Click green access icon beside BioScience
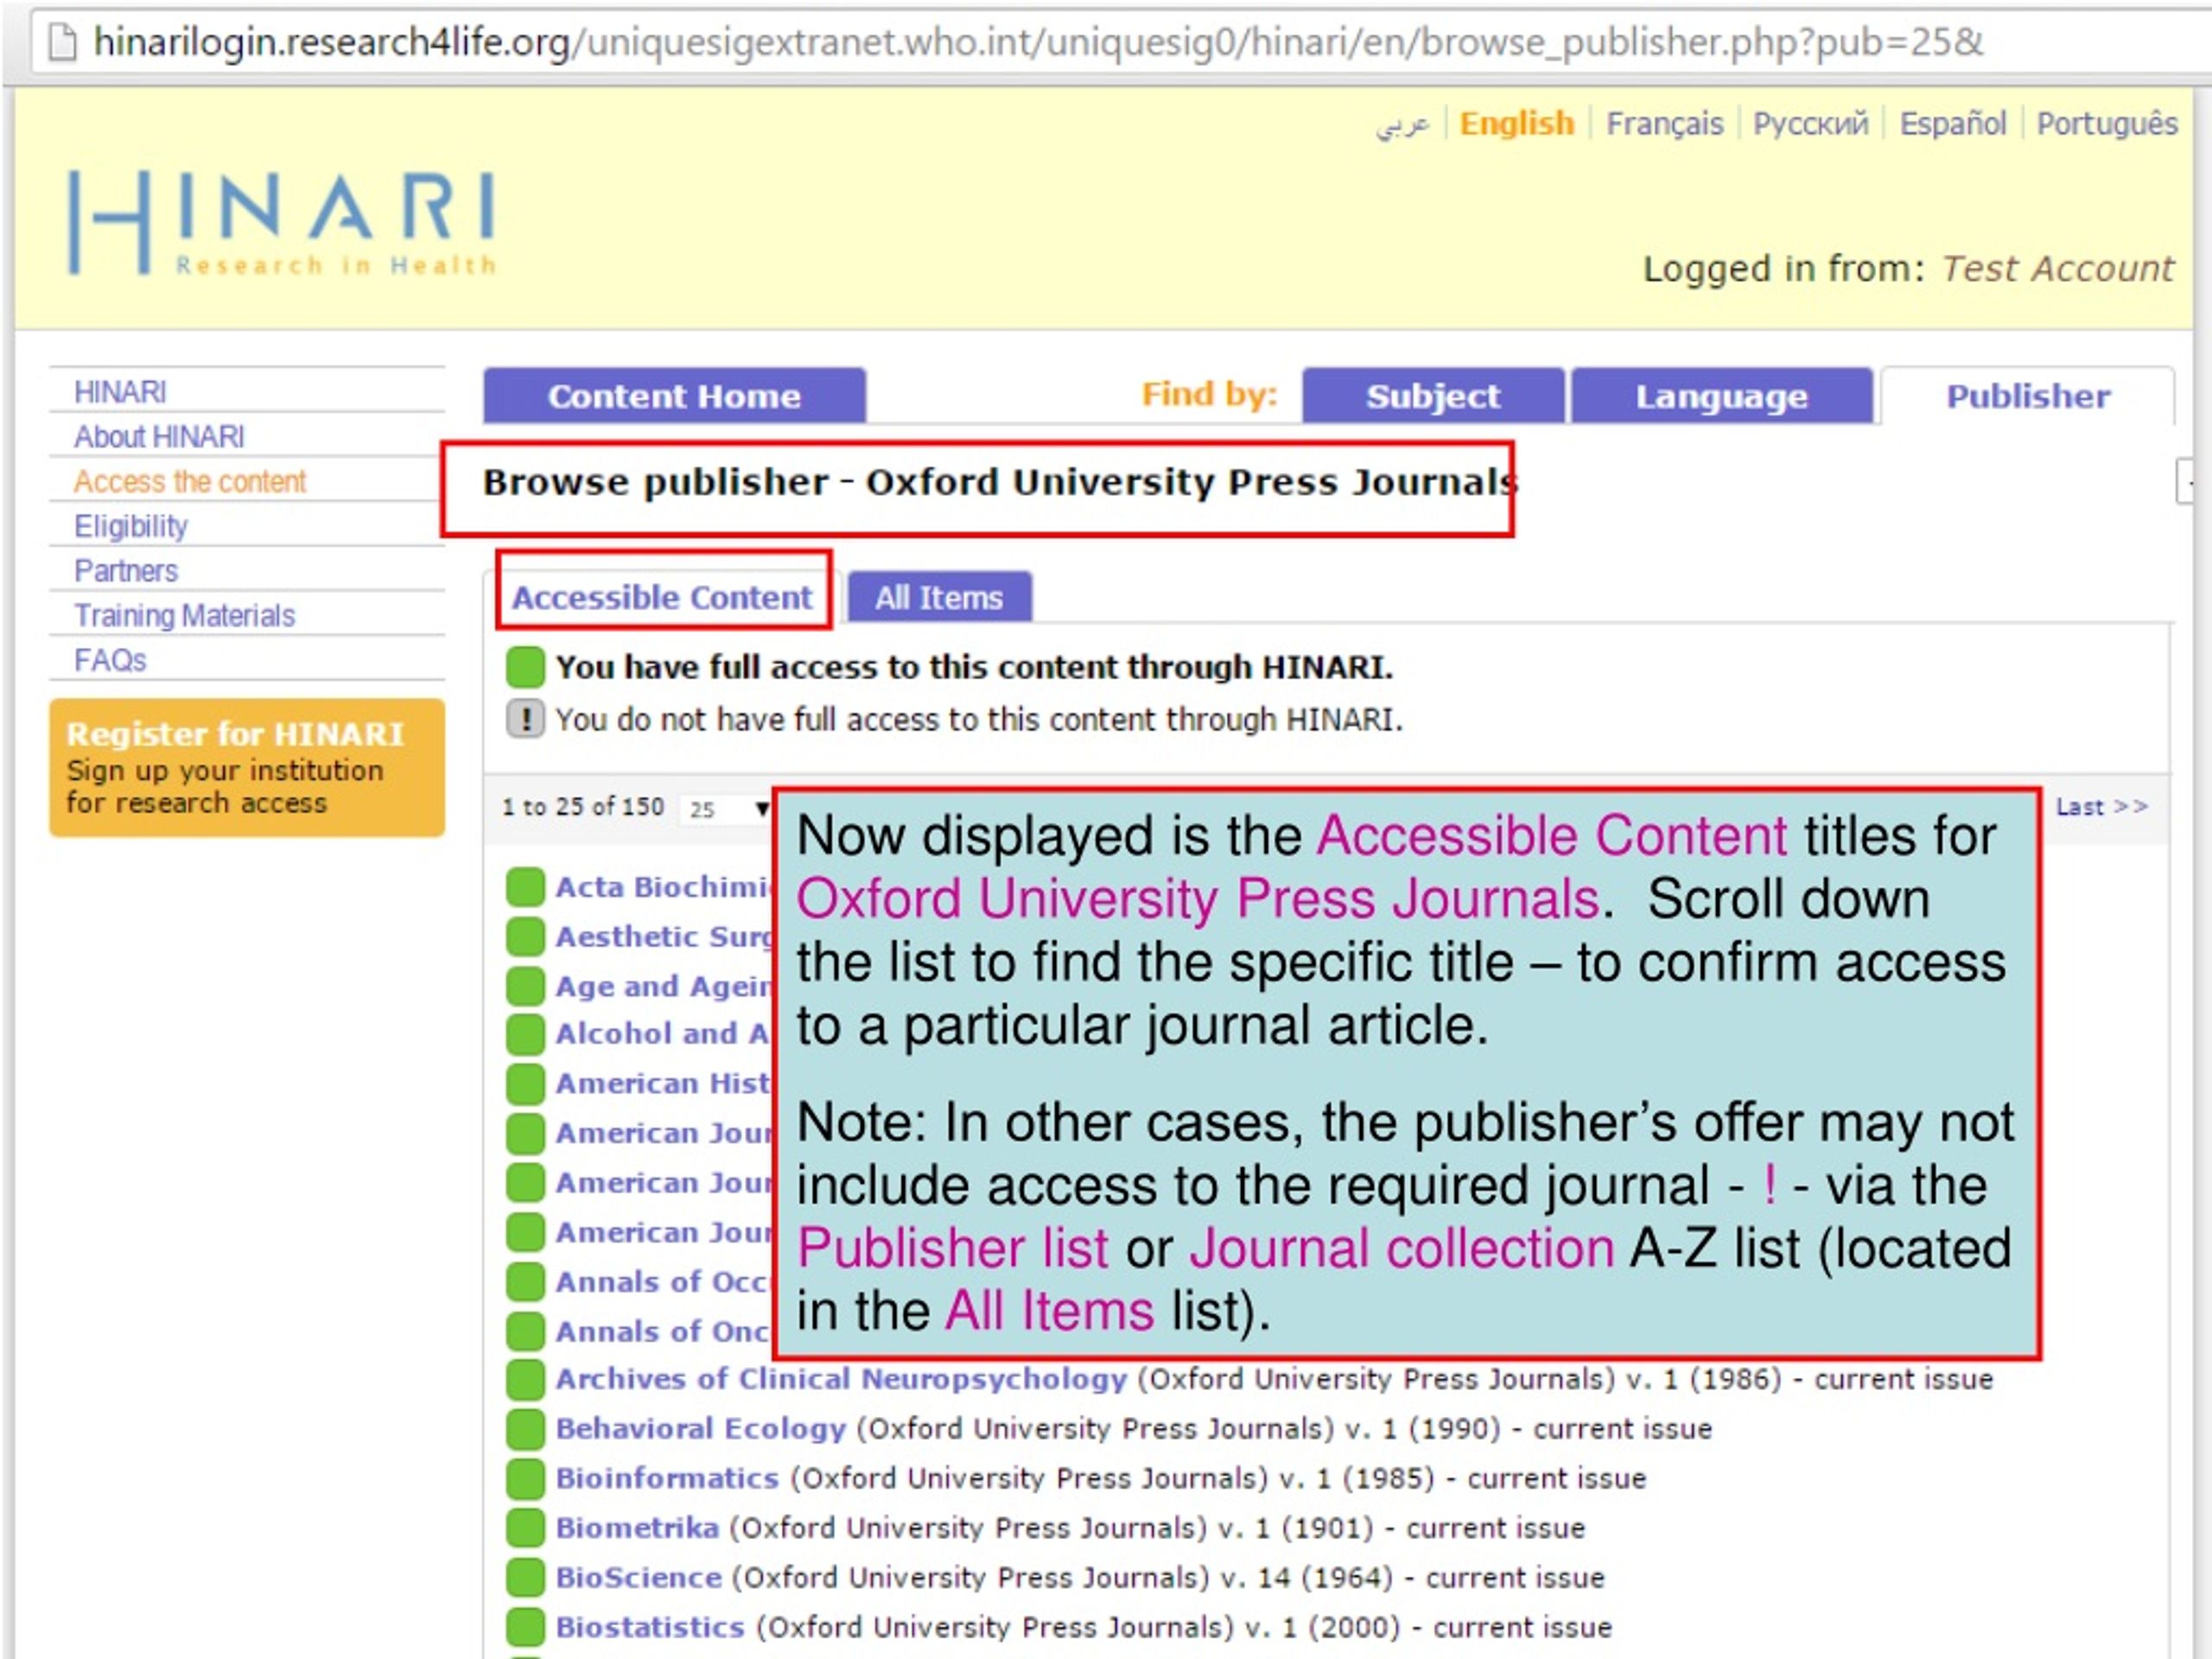The image size is (2212, 1659). click(525, 1578)
